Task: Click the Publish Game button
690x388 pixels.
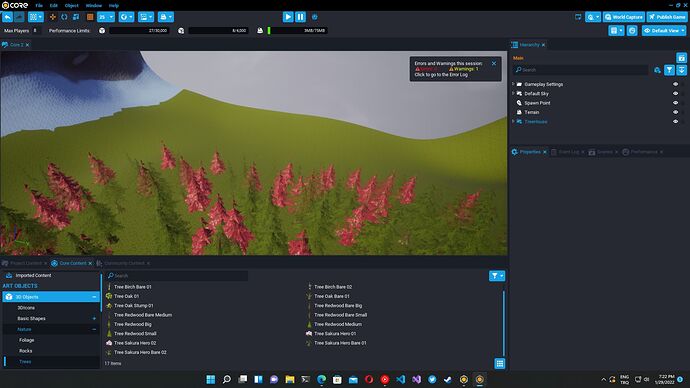Action: [667, 17]
